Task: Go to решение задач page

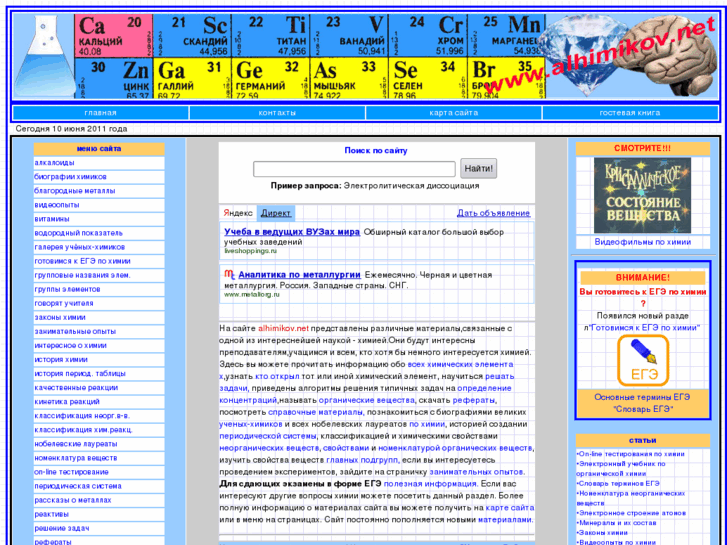Action: pyautogui.click(x=62, y=528)
